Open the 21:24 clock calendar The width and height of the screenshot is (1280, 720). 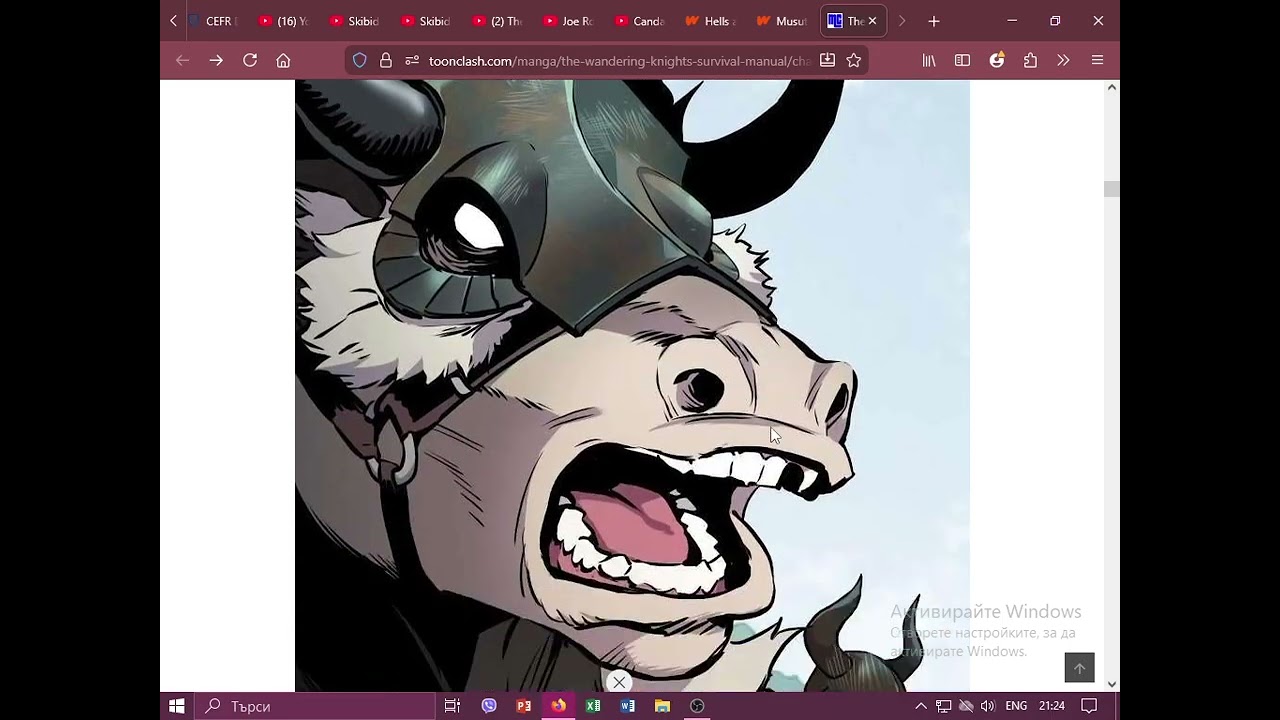pos(1051,706)
